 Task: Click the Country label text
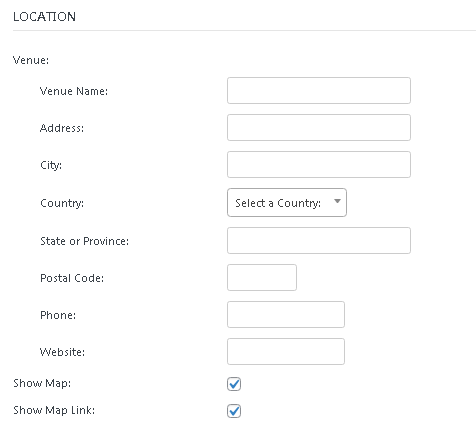[x=62, y=203]
